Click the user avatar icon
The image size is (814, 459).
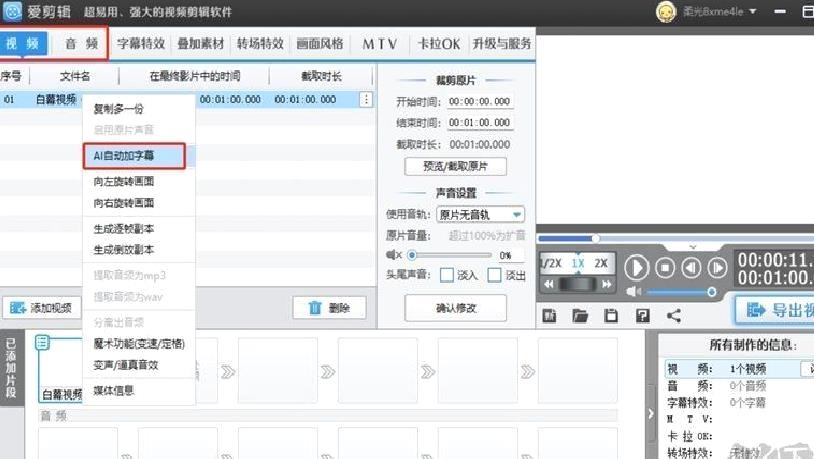pyautogui.click(x=666, y=11)
